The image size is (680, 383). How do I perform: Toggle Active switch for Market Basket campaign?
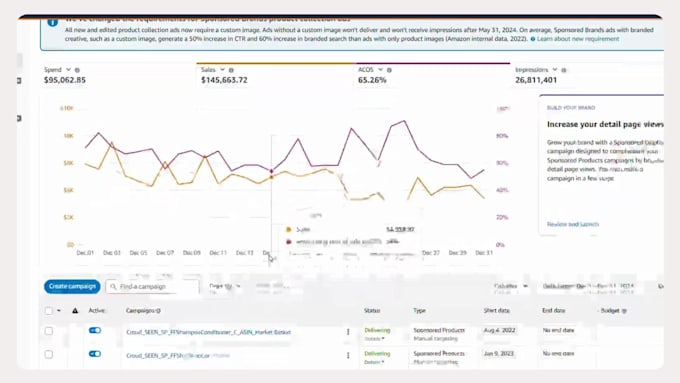(x=95, y=331)
